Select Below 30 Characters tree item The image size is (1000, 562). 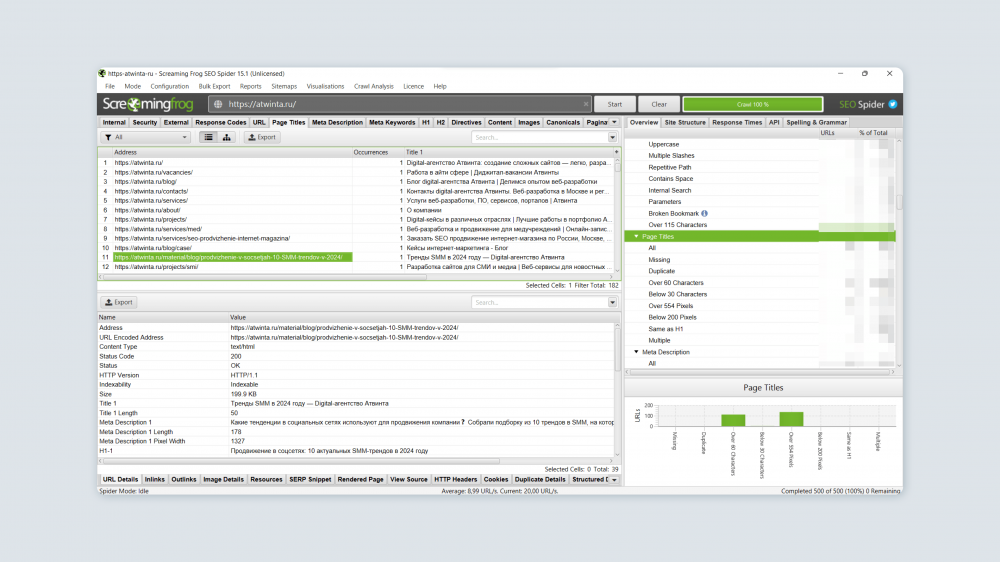(677, 294)
